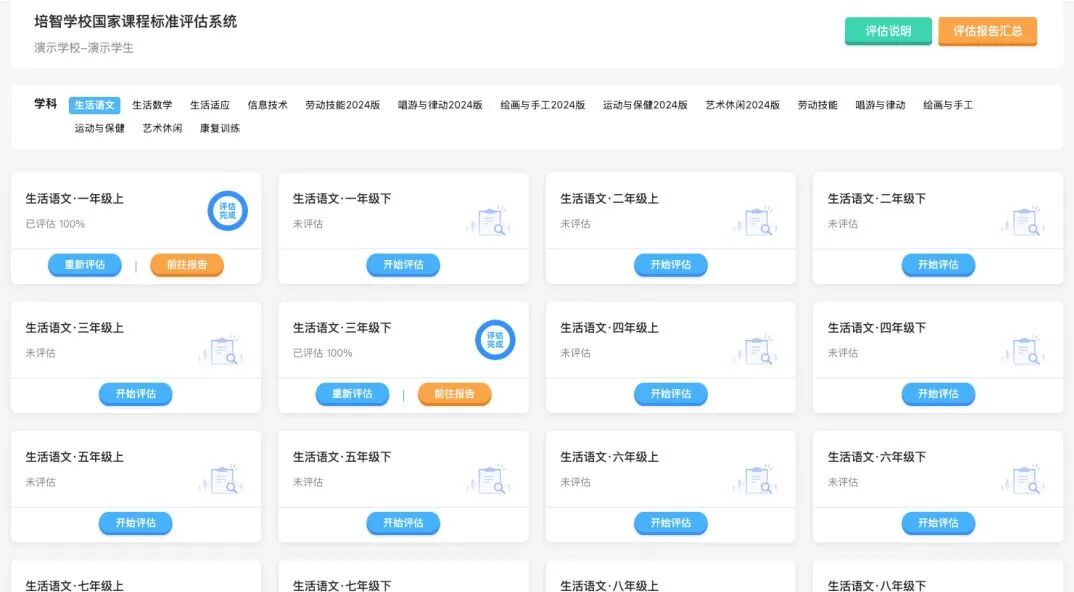
Task: Start evaluation for 生活语文·六年级上
Action: click(671, 523)
